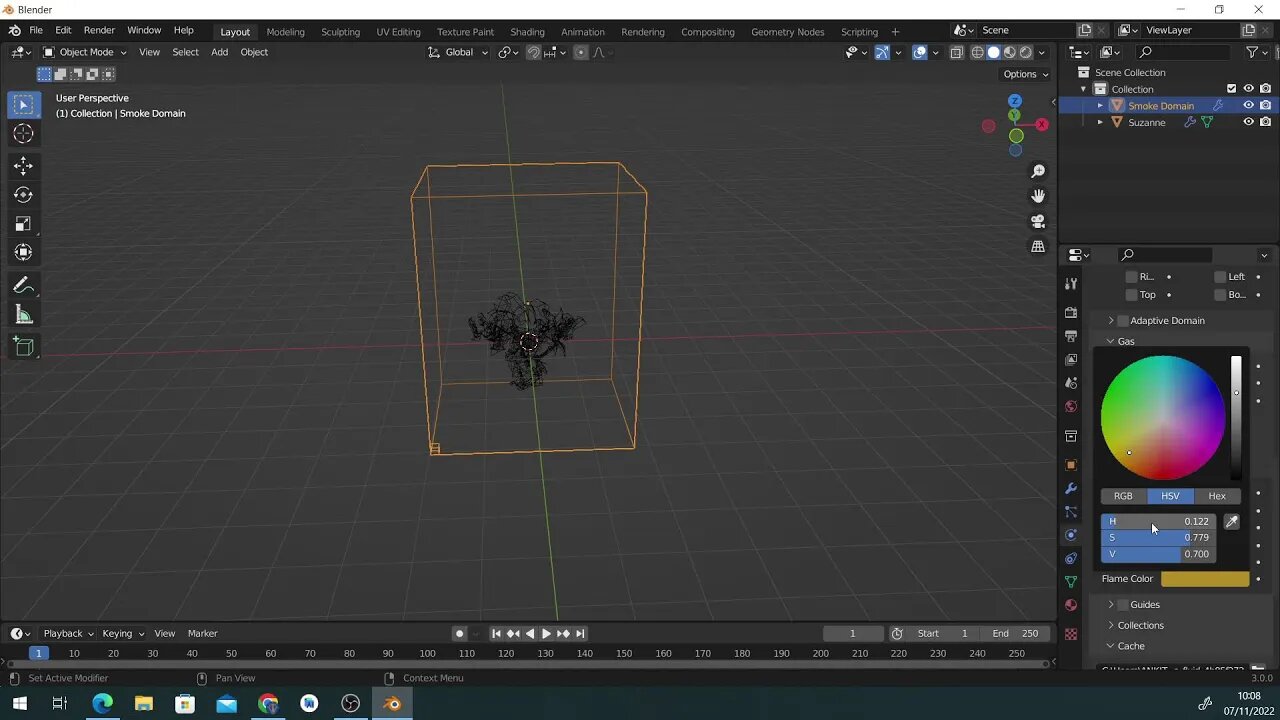This screenshot has width=1280, height=720.
Task: Open the Output properties tab
Action: [x=1071, y=336]
